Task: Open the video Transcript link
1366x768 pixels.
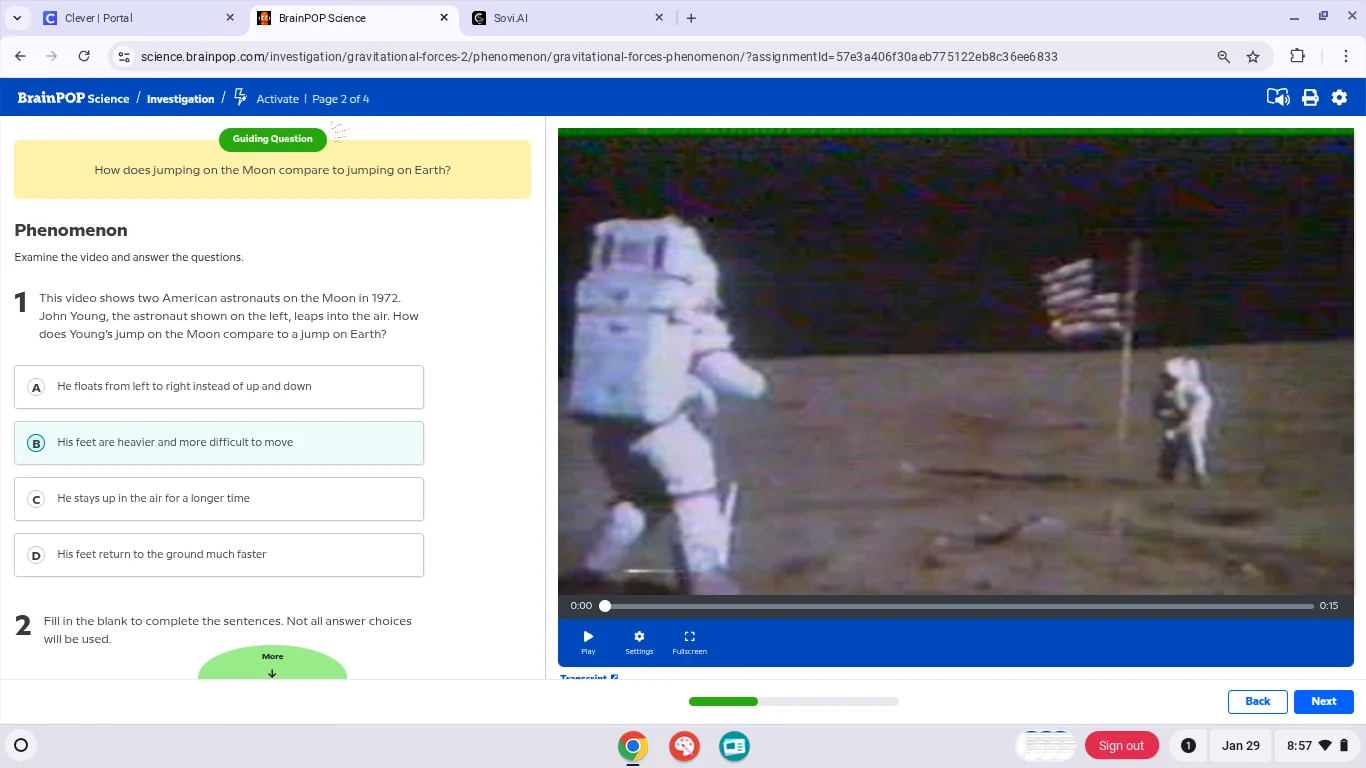Action: (x=583, y=678)
